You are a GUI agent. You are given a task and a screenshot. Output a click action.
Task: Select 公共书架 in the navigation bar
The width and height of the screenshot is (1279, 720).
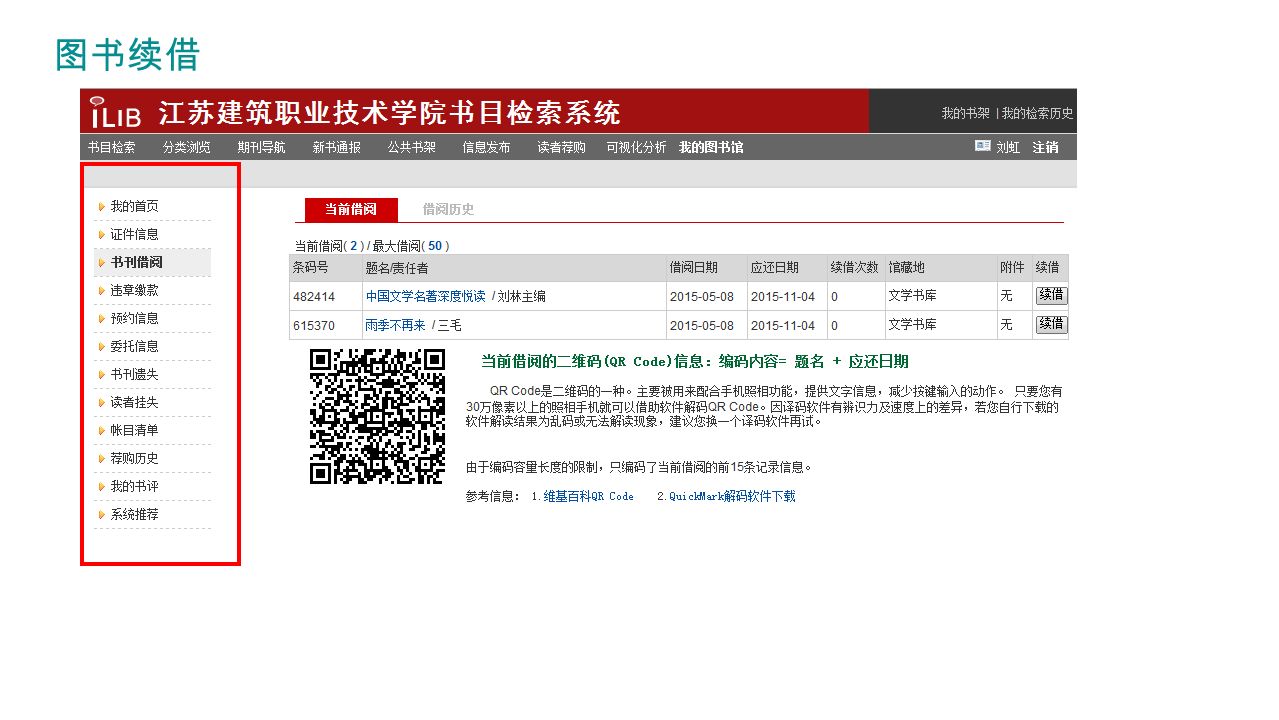(x=411, y=147)
